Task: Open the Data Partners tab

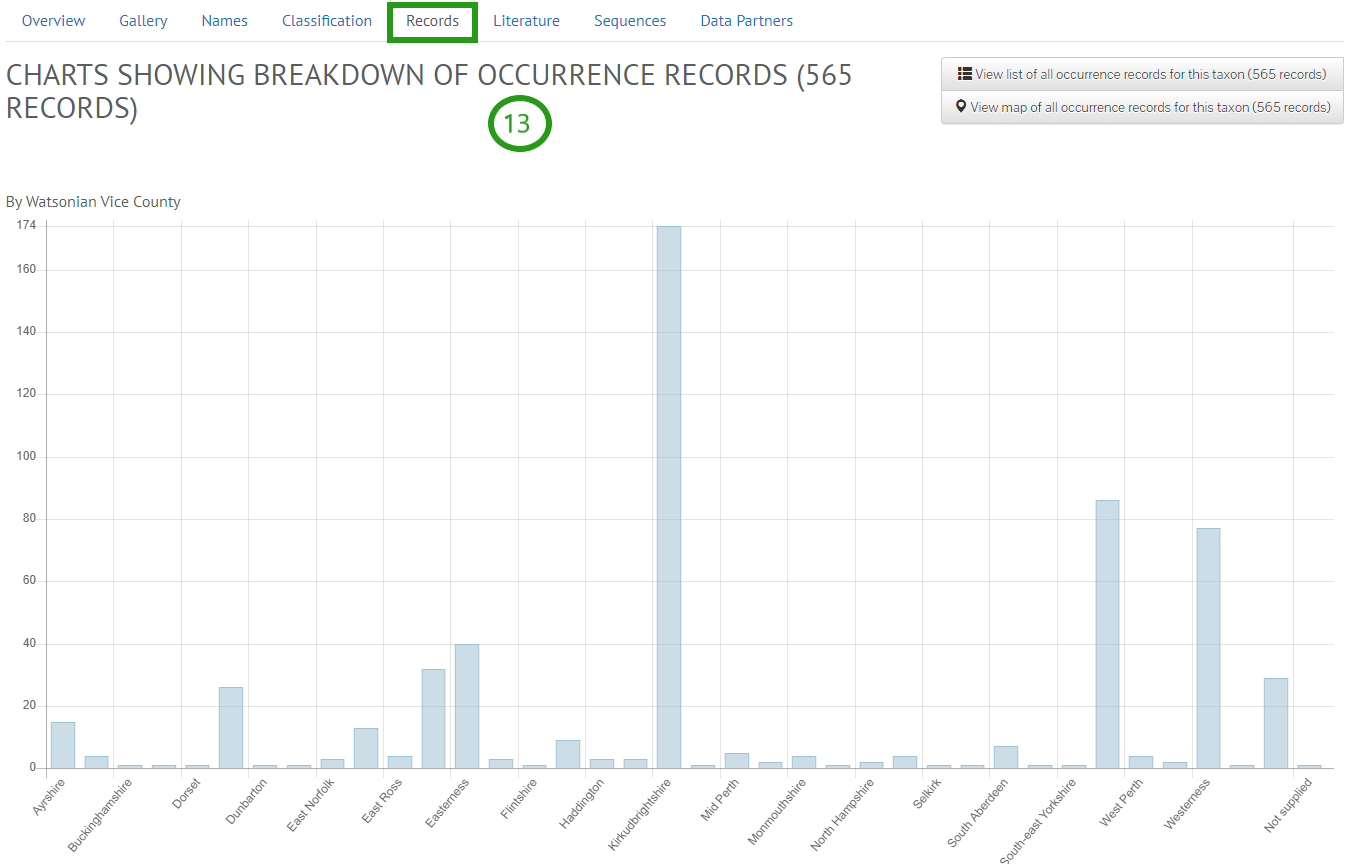Action: [x=746, y=20]
